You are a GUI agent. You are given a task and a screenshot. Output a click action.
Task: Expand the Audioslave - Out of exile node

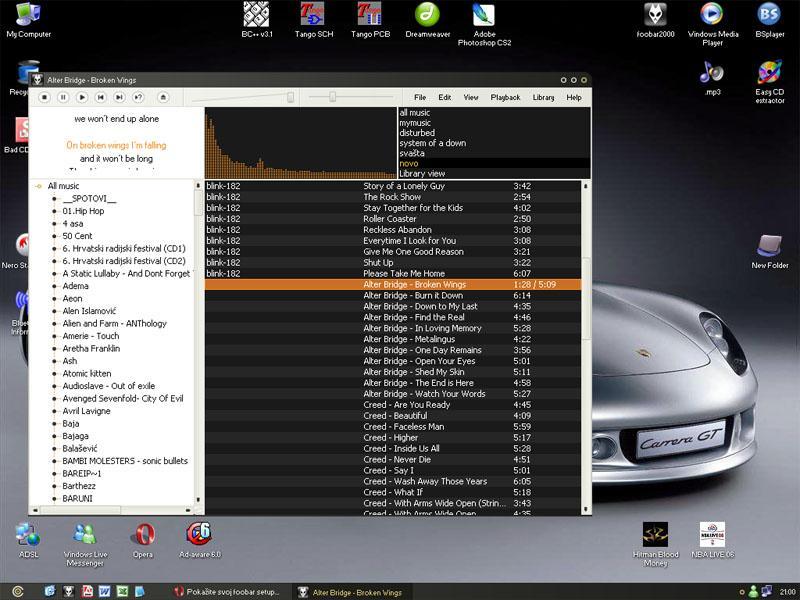click(54, 386)
